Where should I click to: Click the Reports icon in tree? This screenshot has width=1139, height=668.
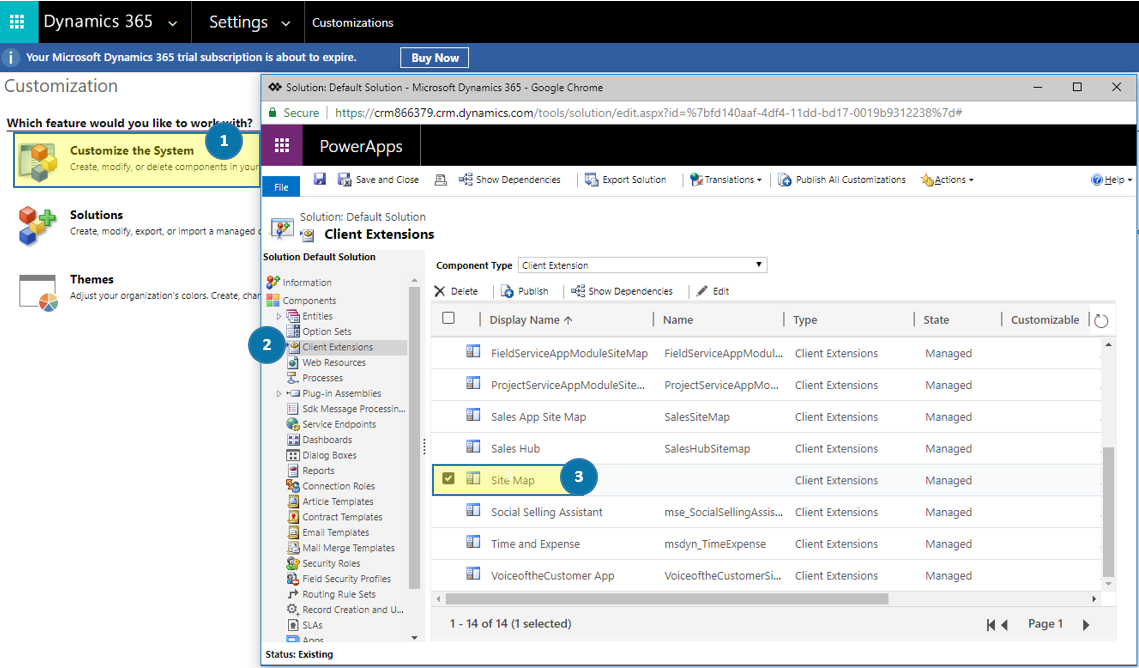coord(293,471)
